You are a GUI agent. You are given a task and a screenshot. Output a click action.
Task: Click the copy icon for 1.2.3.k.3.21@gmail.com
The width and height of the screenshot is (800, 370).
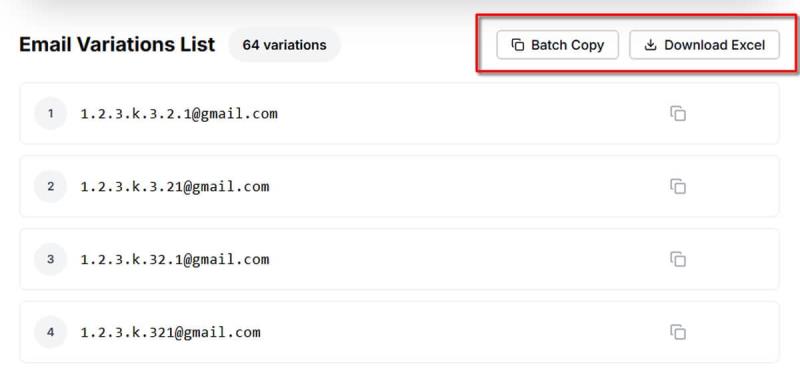click(678, 186)
